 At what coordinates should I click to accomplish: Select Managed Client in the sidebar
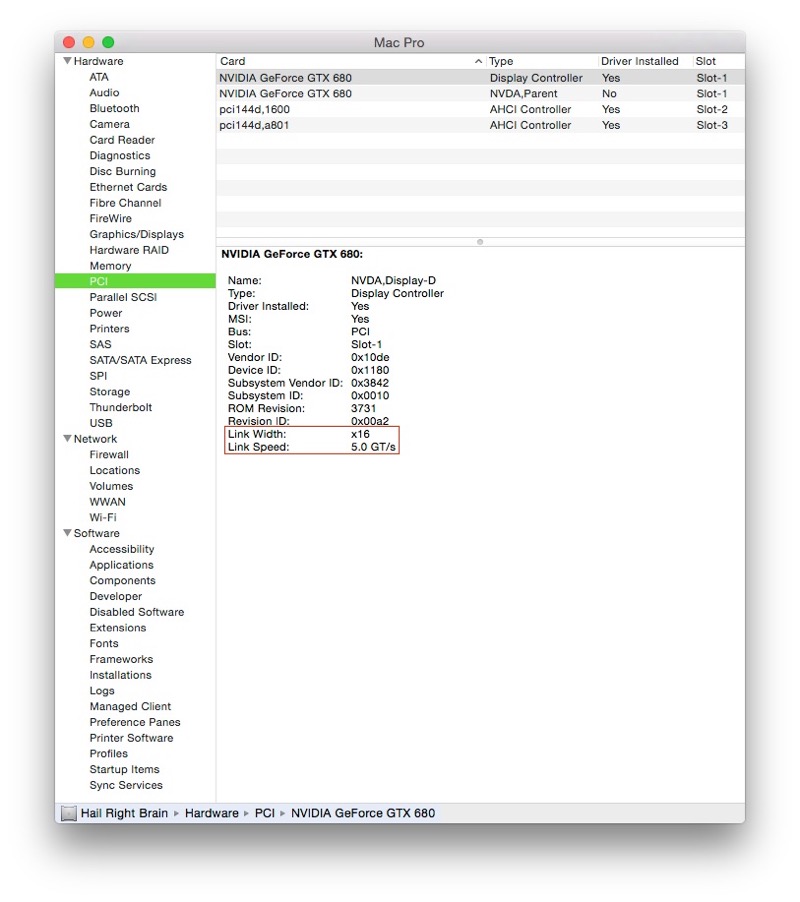point(130,706)
